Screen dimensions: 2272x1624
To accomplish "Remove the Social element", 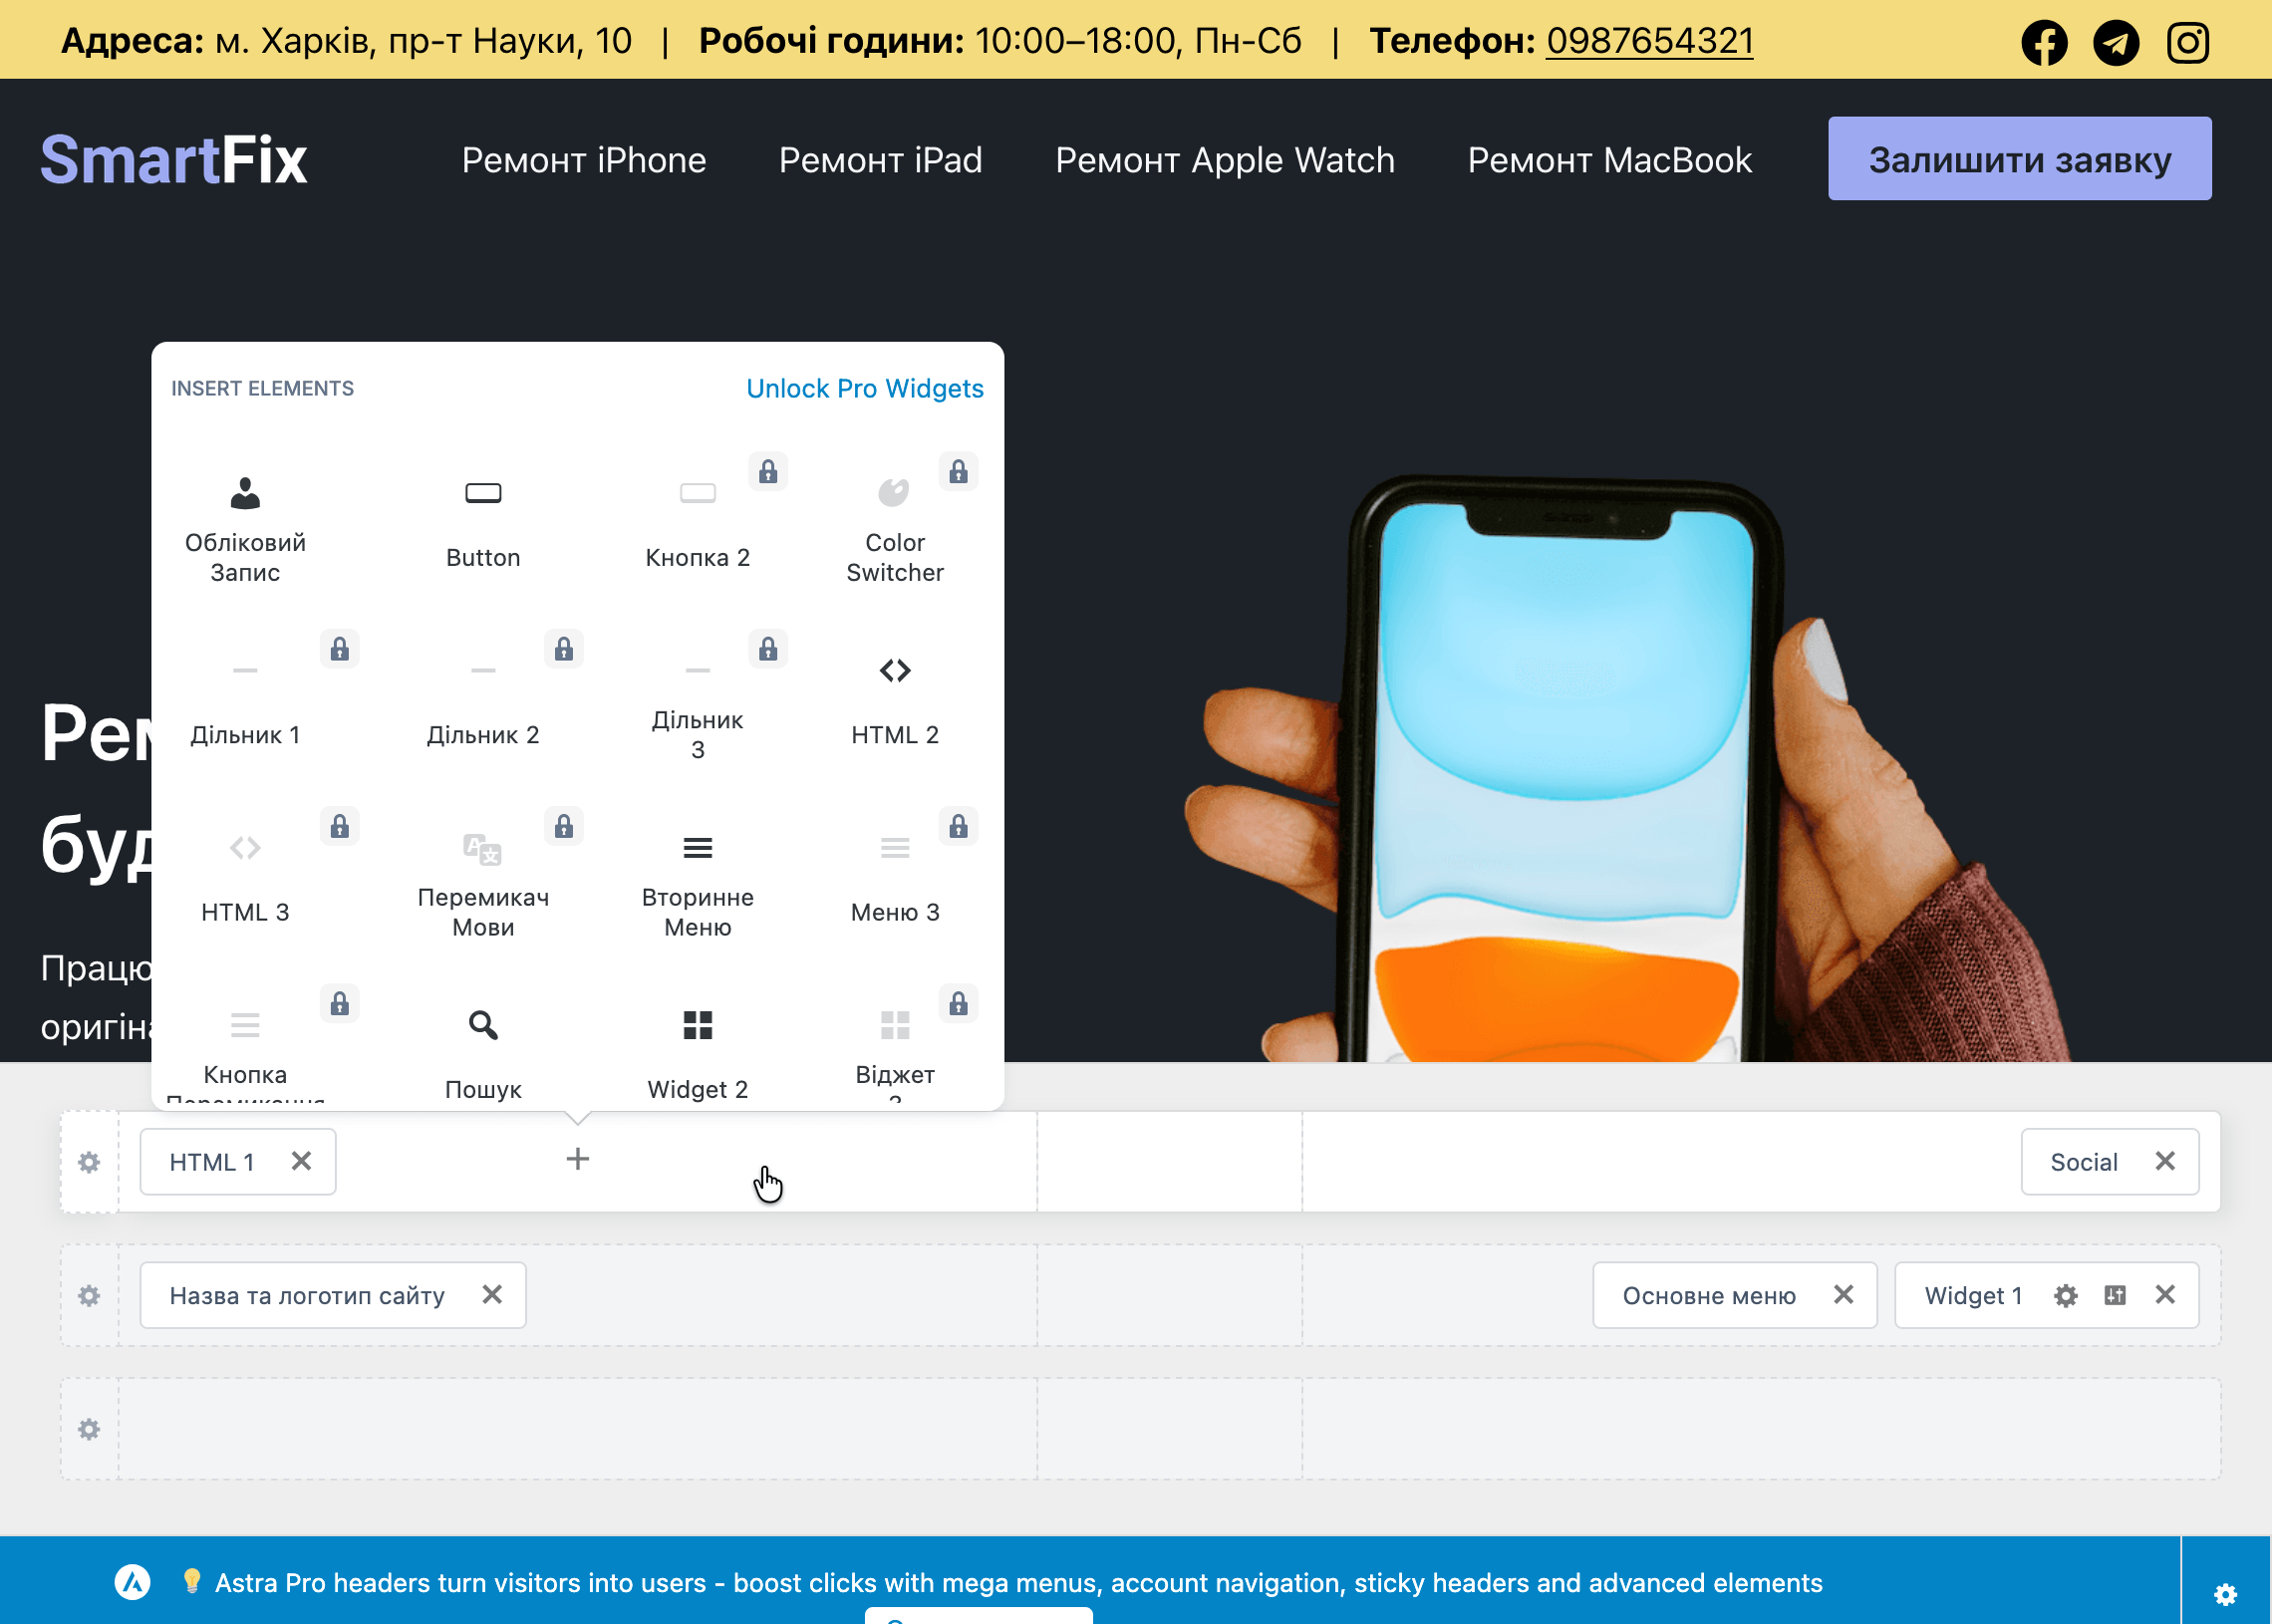I will tap(2165, 1160).
